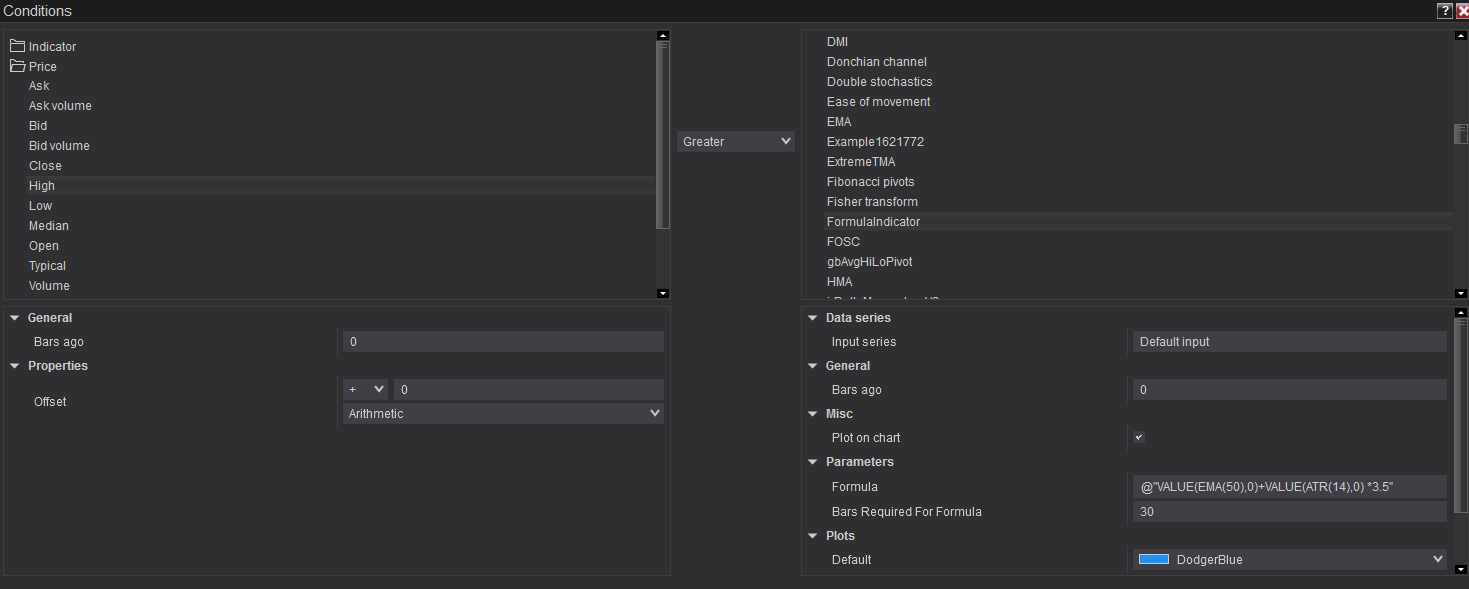Select Donchian channel indicator
This screenshot has height=589, width=1469.
877,62
